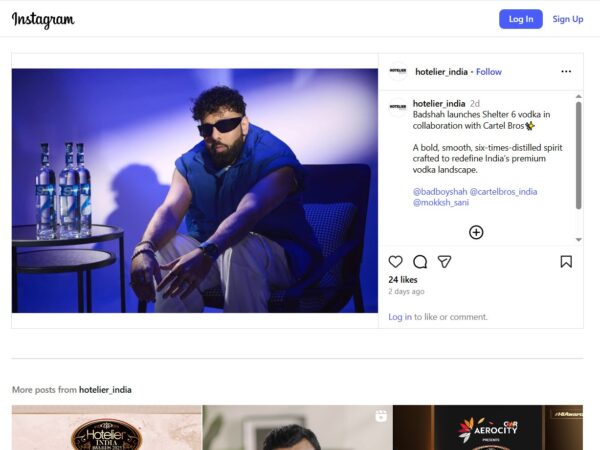The image size is (600, 450).
Task: Click the Log in link to comment
Action: click(400, 317)
